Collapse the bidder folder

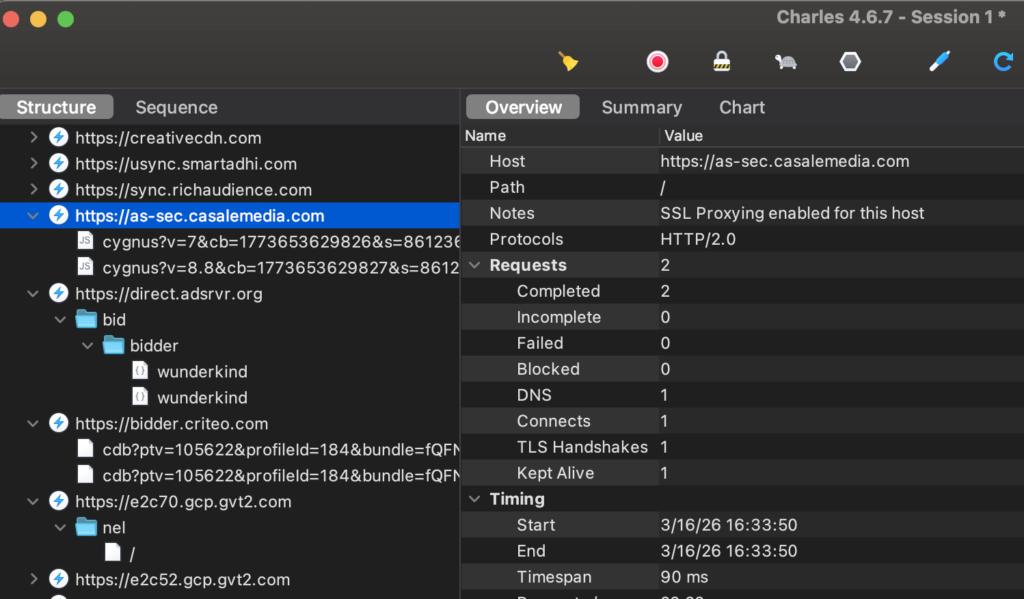tap(87, 346)
